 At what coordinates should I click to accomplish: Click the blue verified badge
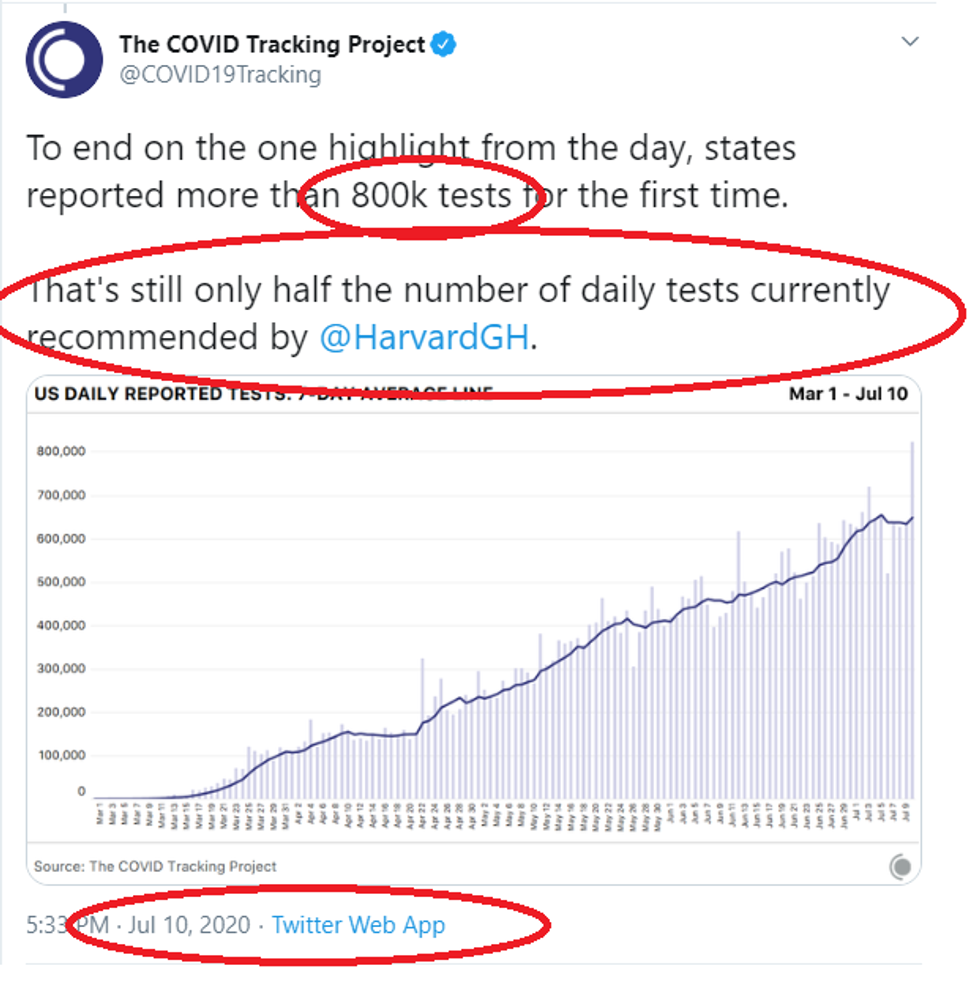(x=444, y=44)
